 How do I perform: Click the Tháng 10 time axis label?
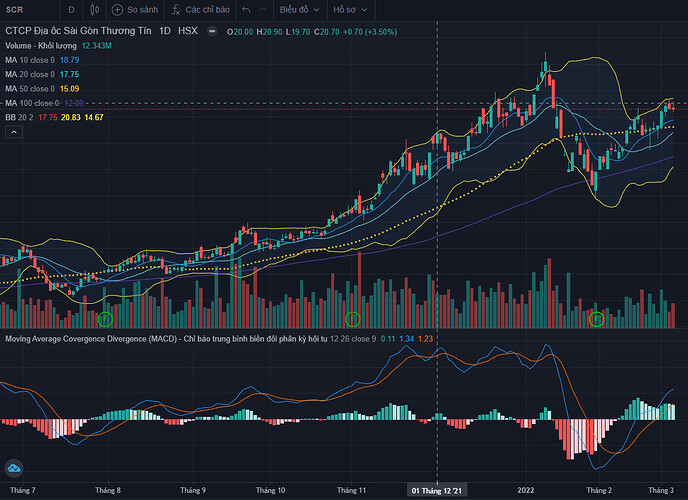click(x=271, y=490)
